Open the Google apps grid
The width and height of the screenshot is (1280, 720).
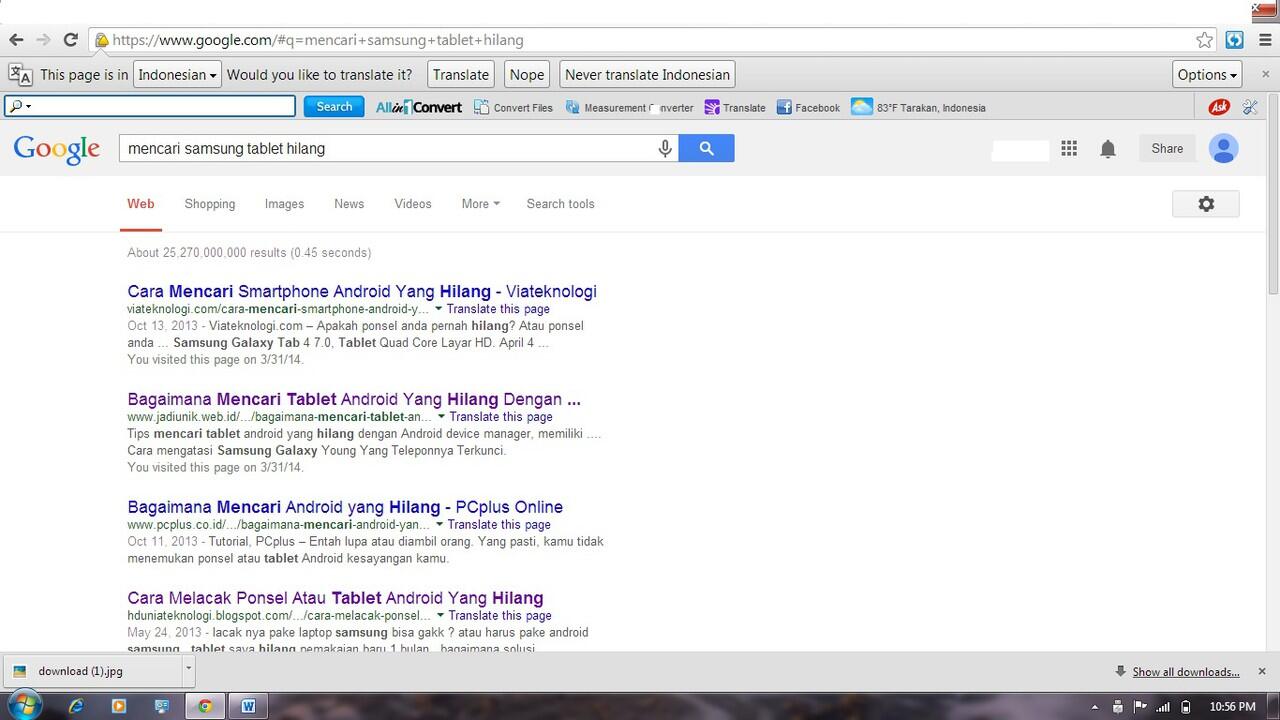(x=1069, y=148)
